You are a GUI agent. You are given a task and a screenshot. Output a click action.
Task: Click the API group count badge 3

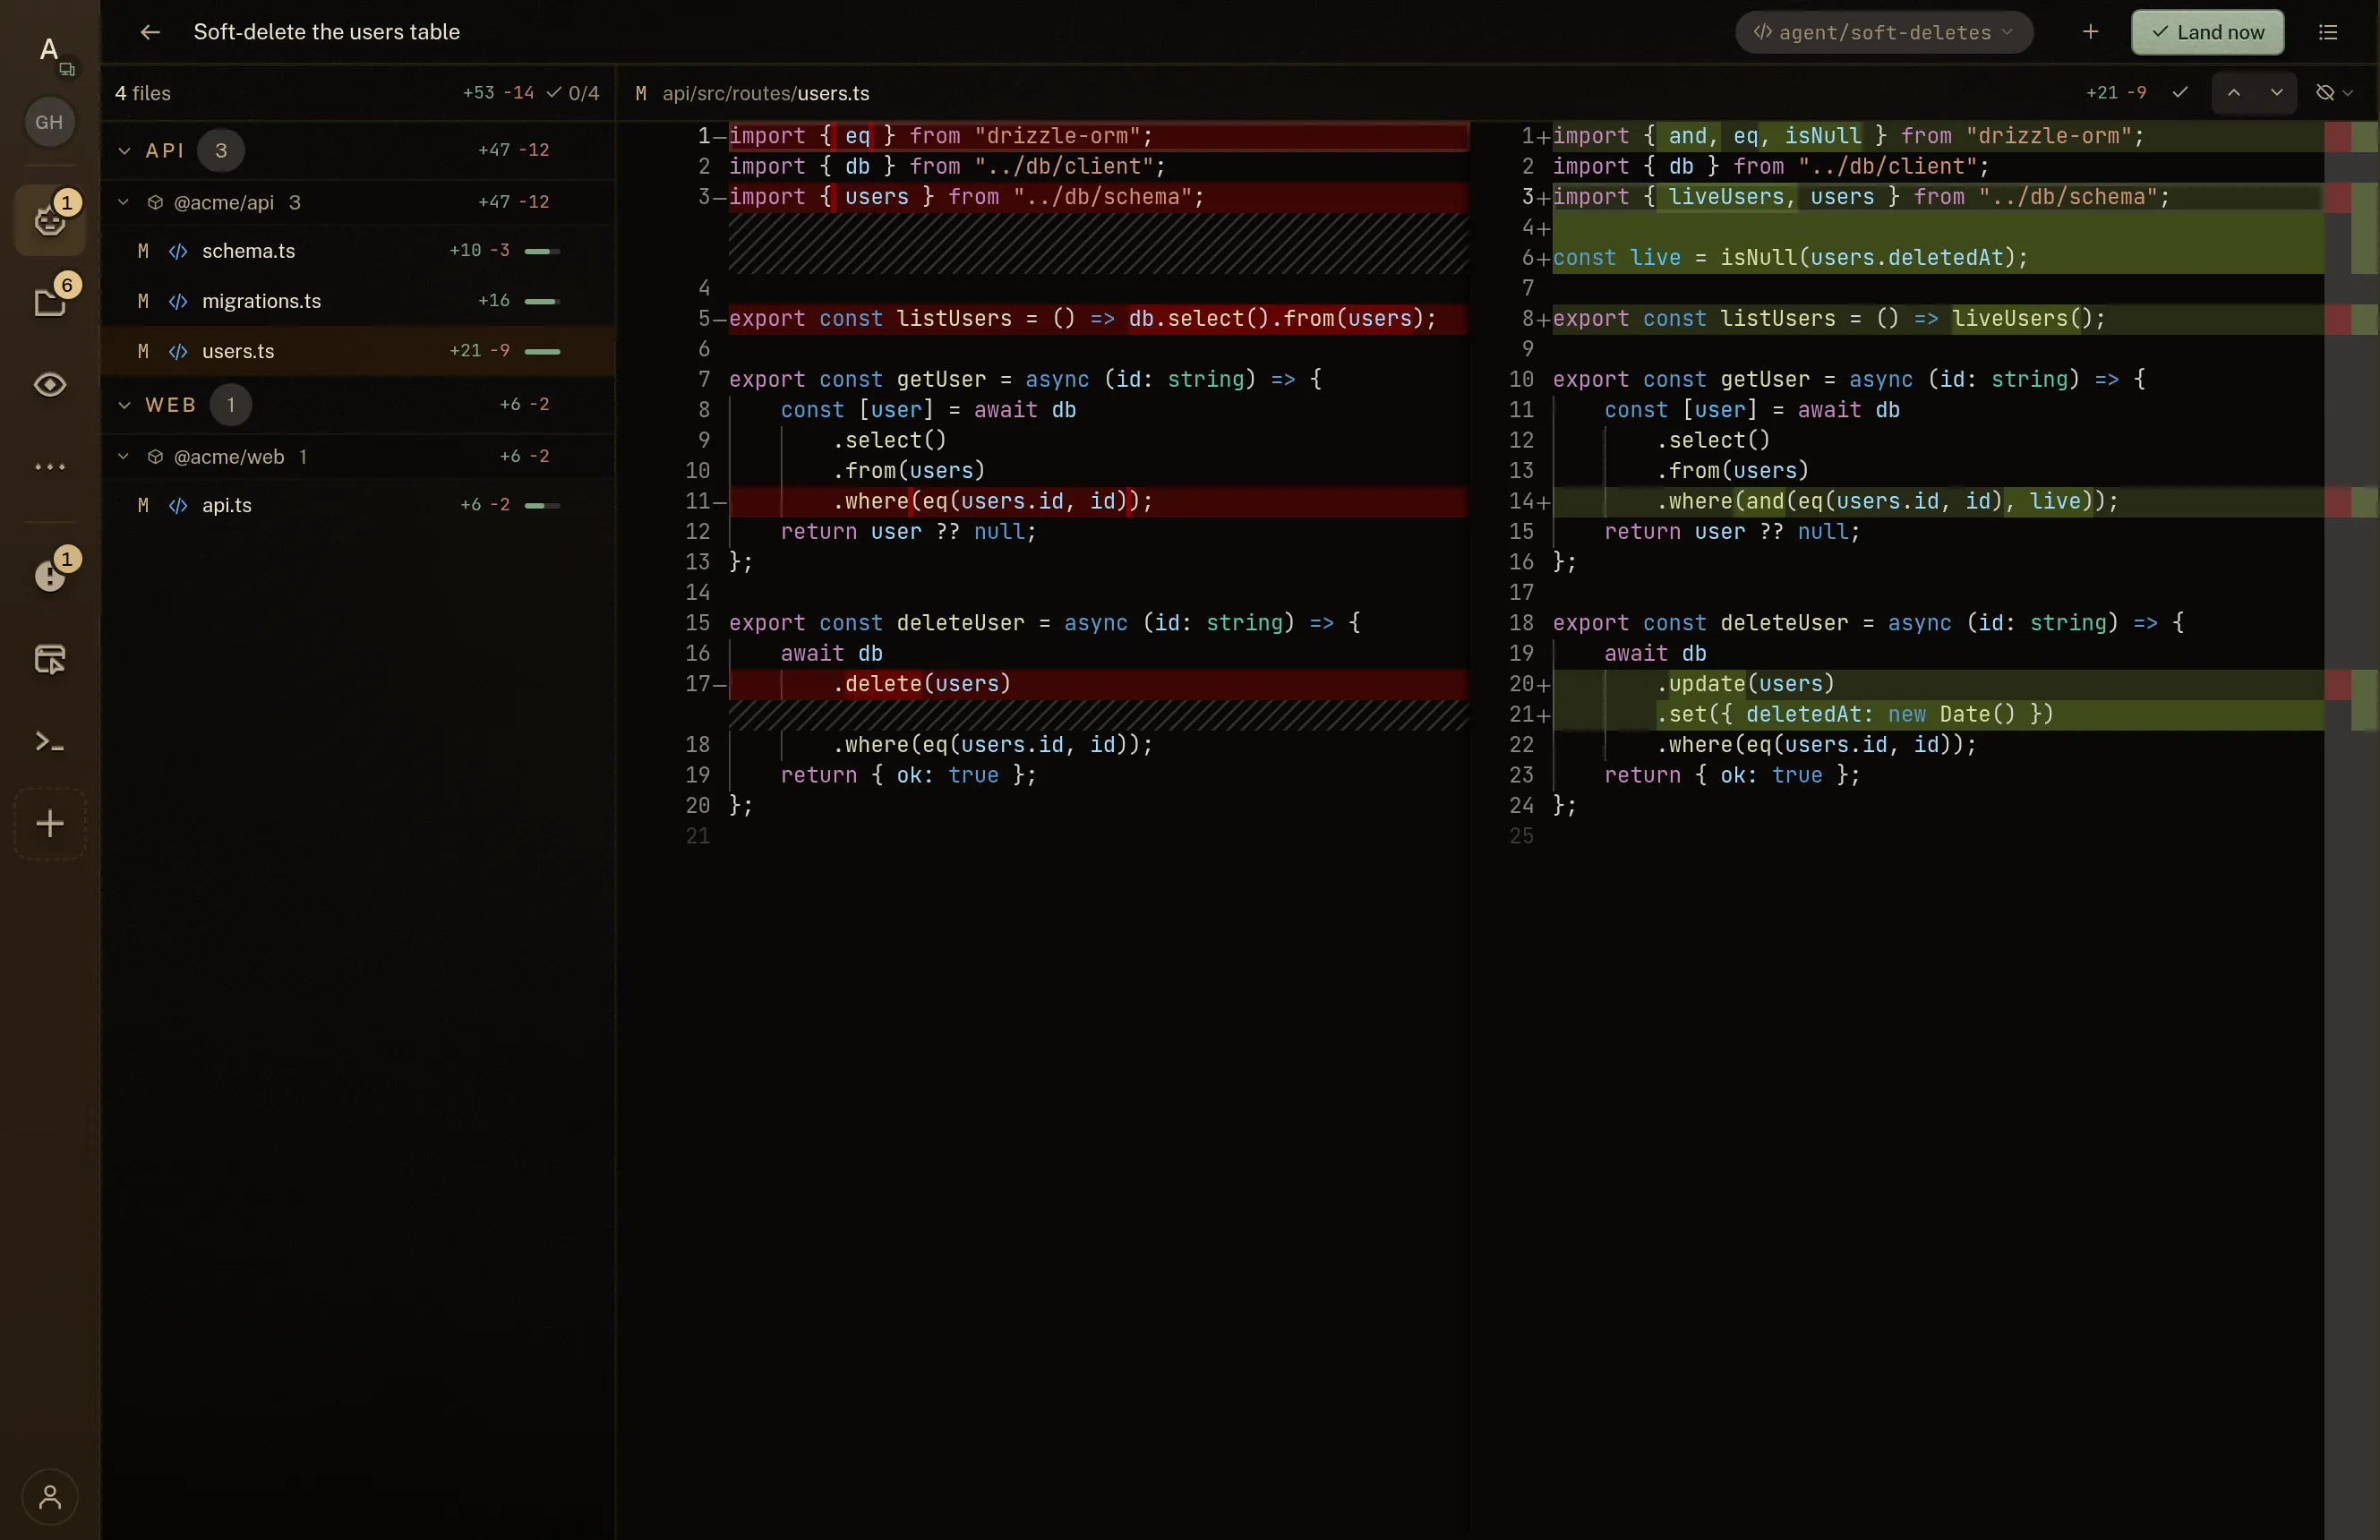click(221, 151)
